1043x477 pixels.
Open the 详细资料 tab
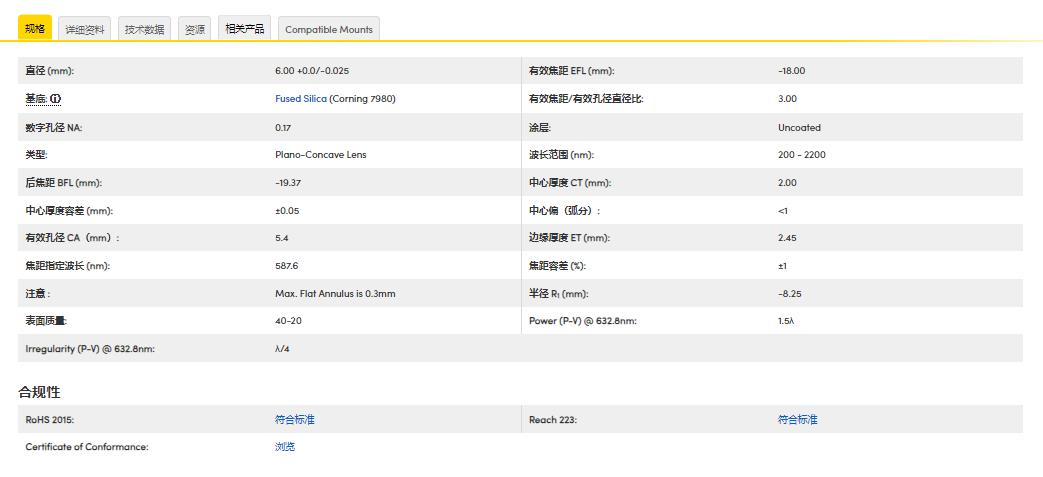[85, 29]
